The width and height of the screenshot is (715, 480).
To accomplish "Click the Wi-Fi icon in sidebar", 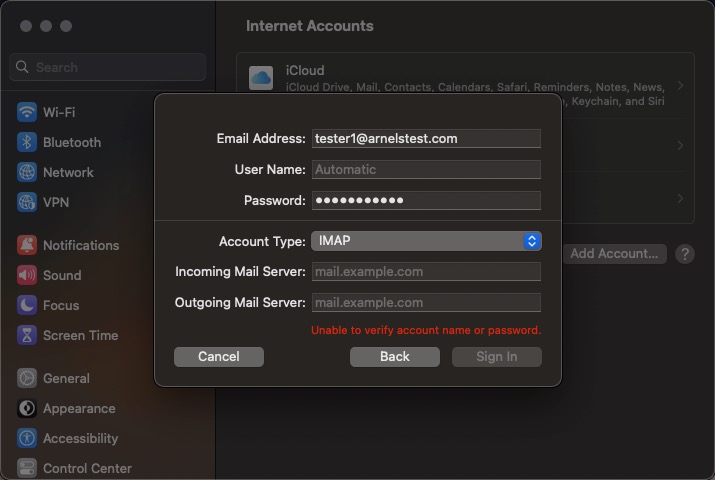I will [x=27, y=112].
